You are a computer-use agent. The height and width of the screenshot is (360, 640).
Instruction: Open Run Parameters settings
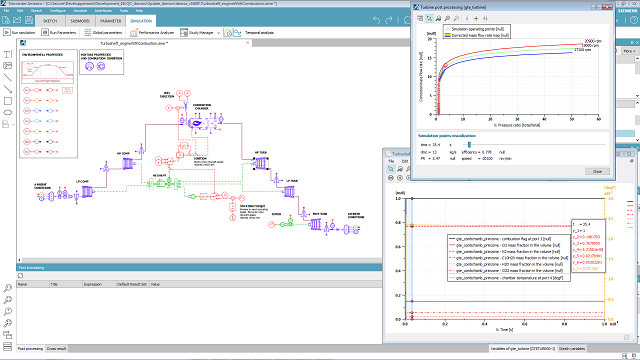59,32
